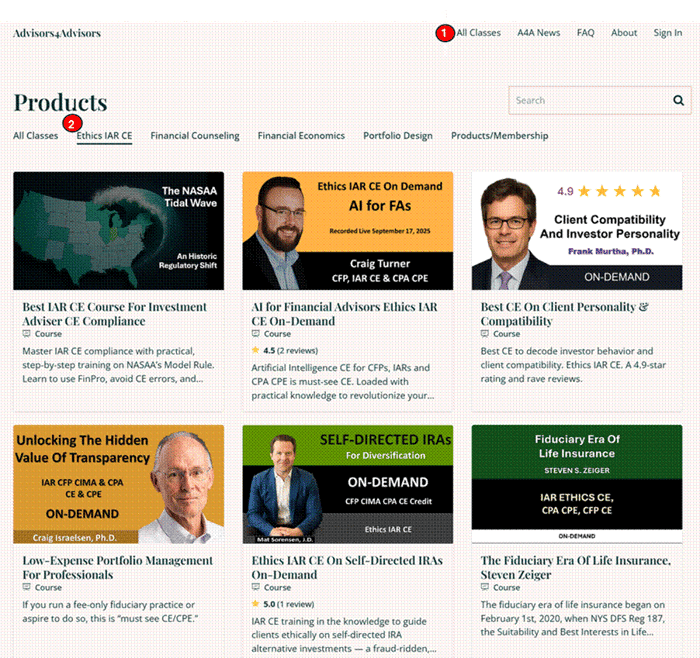Click the Fiduciary Era Of Life Insurance thumbnail

tap(577, 484)
